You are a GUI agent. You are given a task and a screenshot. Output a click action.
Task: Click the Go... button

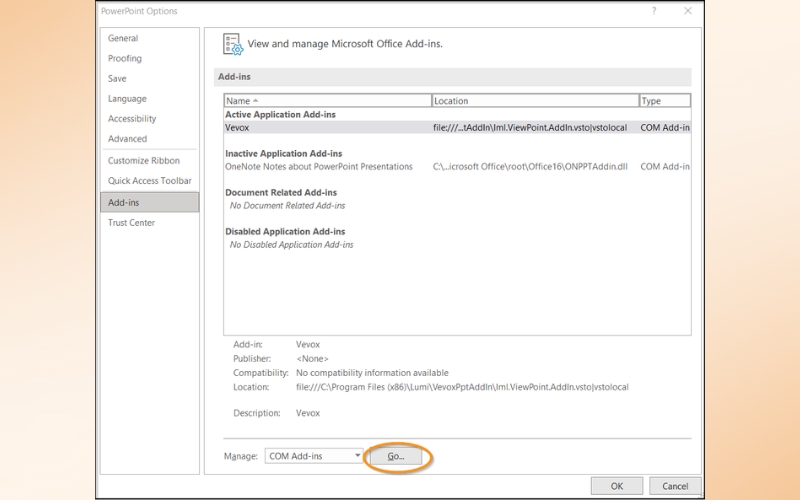(396, 456)
